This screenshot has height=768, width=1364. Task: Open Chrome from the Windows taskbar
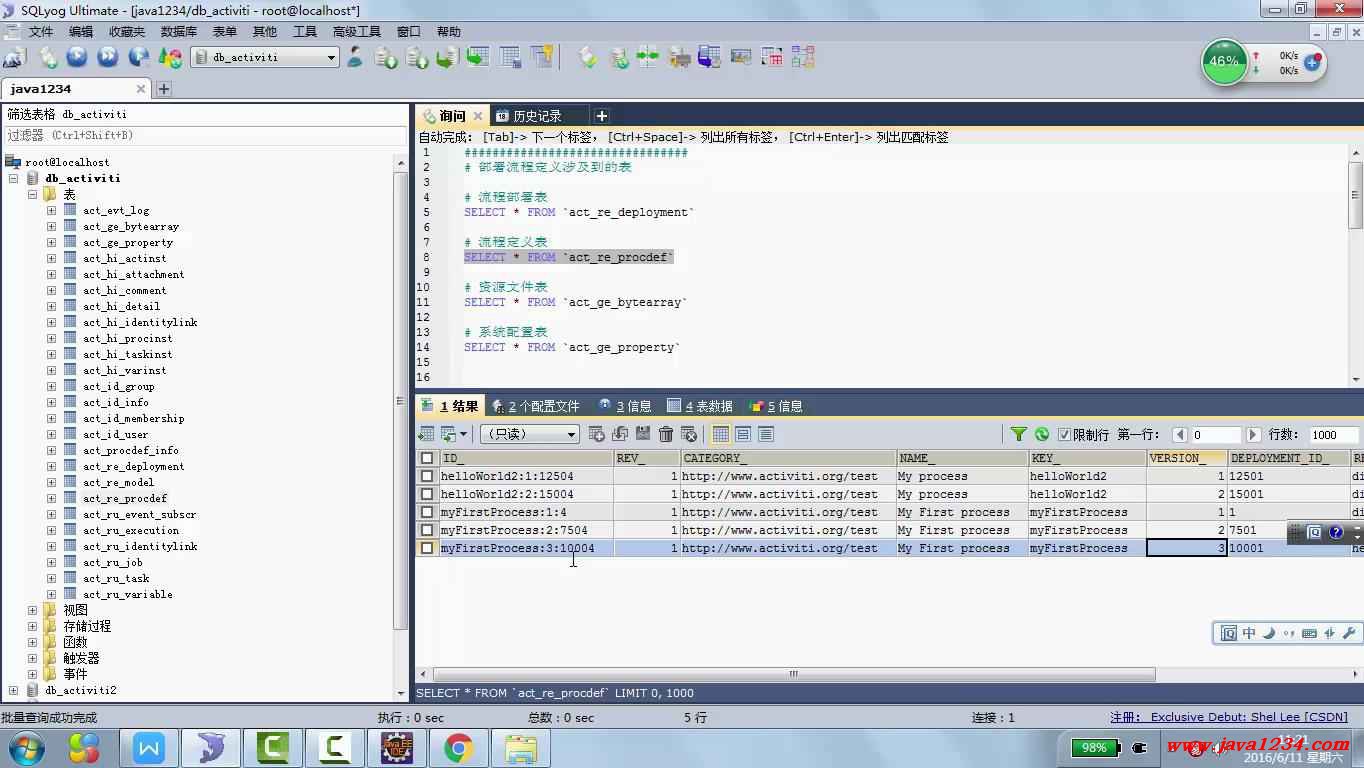[x=458, y=748]
